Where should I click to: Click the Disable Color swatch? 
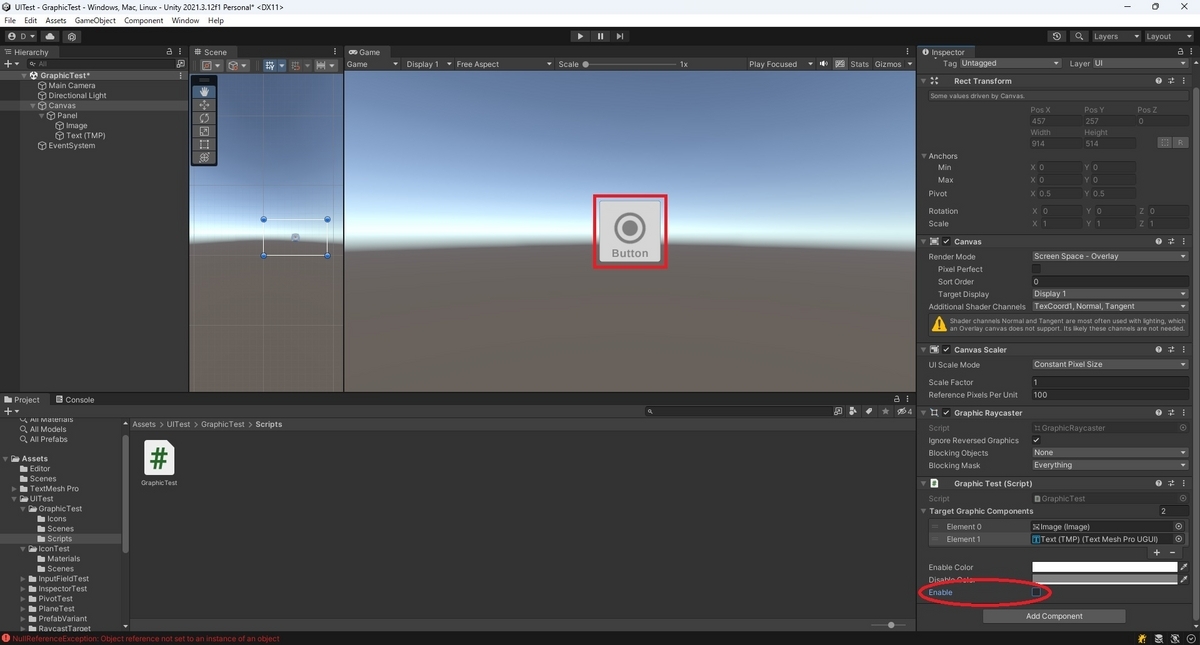coord(1105,580)
